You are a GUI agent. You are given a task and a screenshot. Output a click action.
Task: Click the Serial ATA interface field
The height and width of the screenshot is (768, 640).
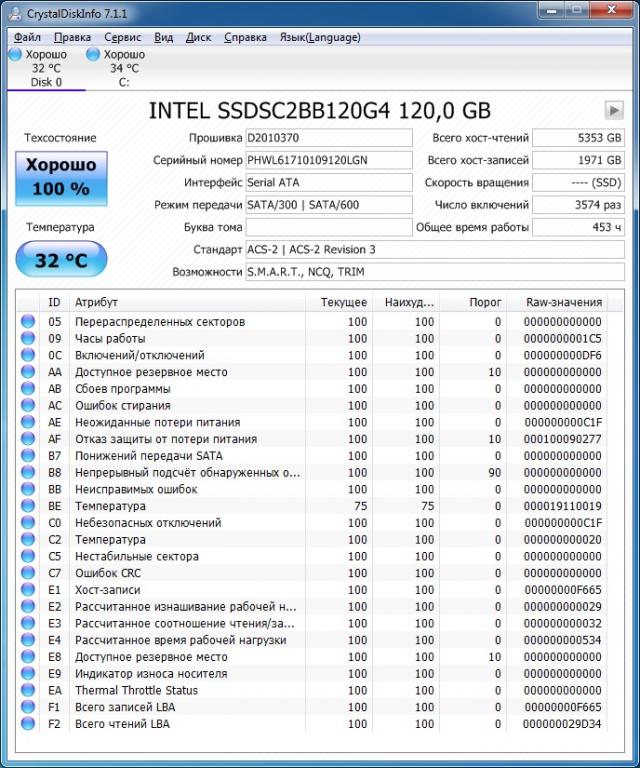(329, 182)
